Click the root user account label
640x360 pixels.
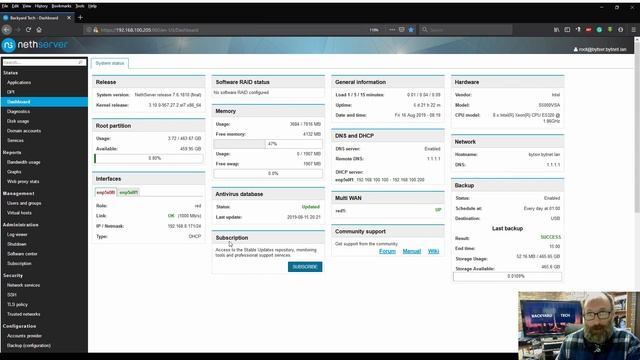tap(600, 49)
